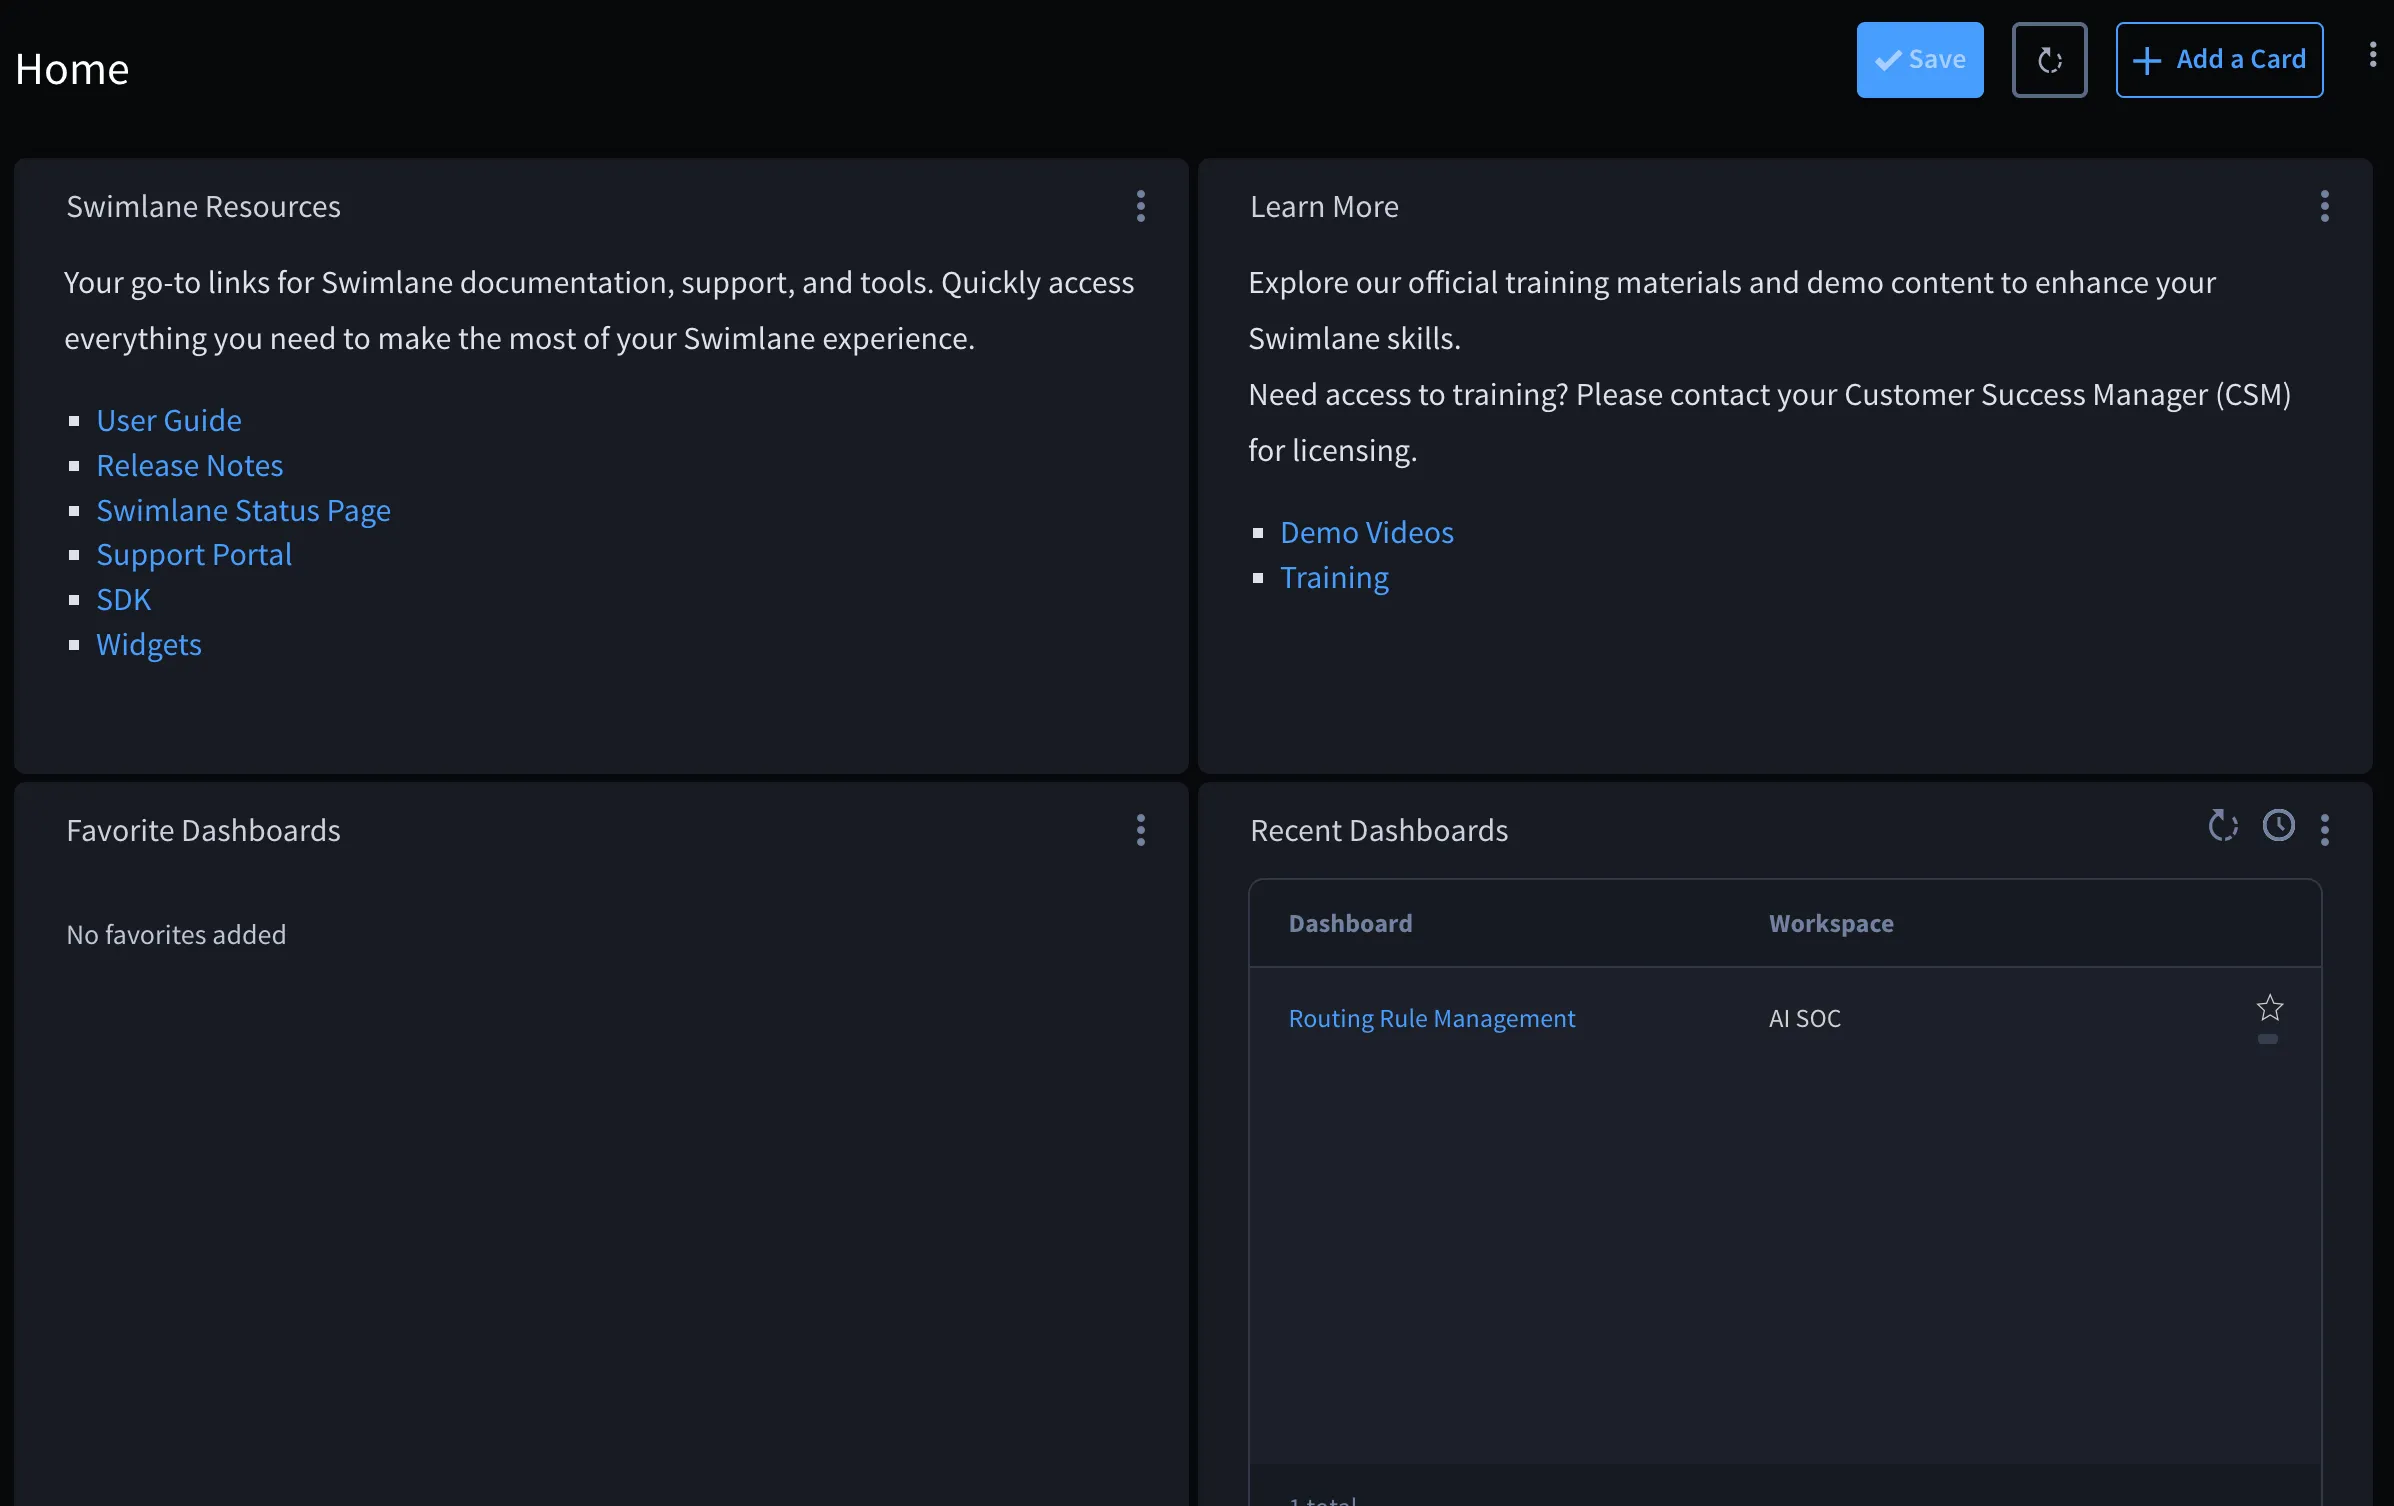Click the AI SOC workspace cell
The width and height of the screenshot is (2394, 1506).
(1805, 1018)
